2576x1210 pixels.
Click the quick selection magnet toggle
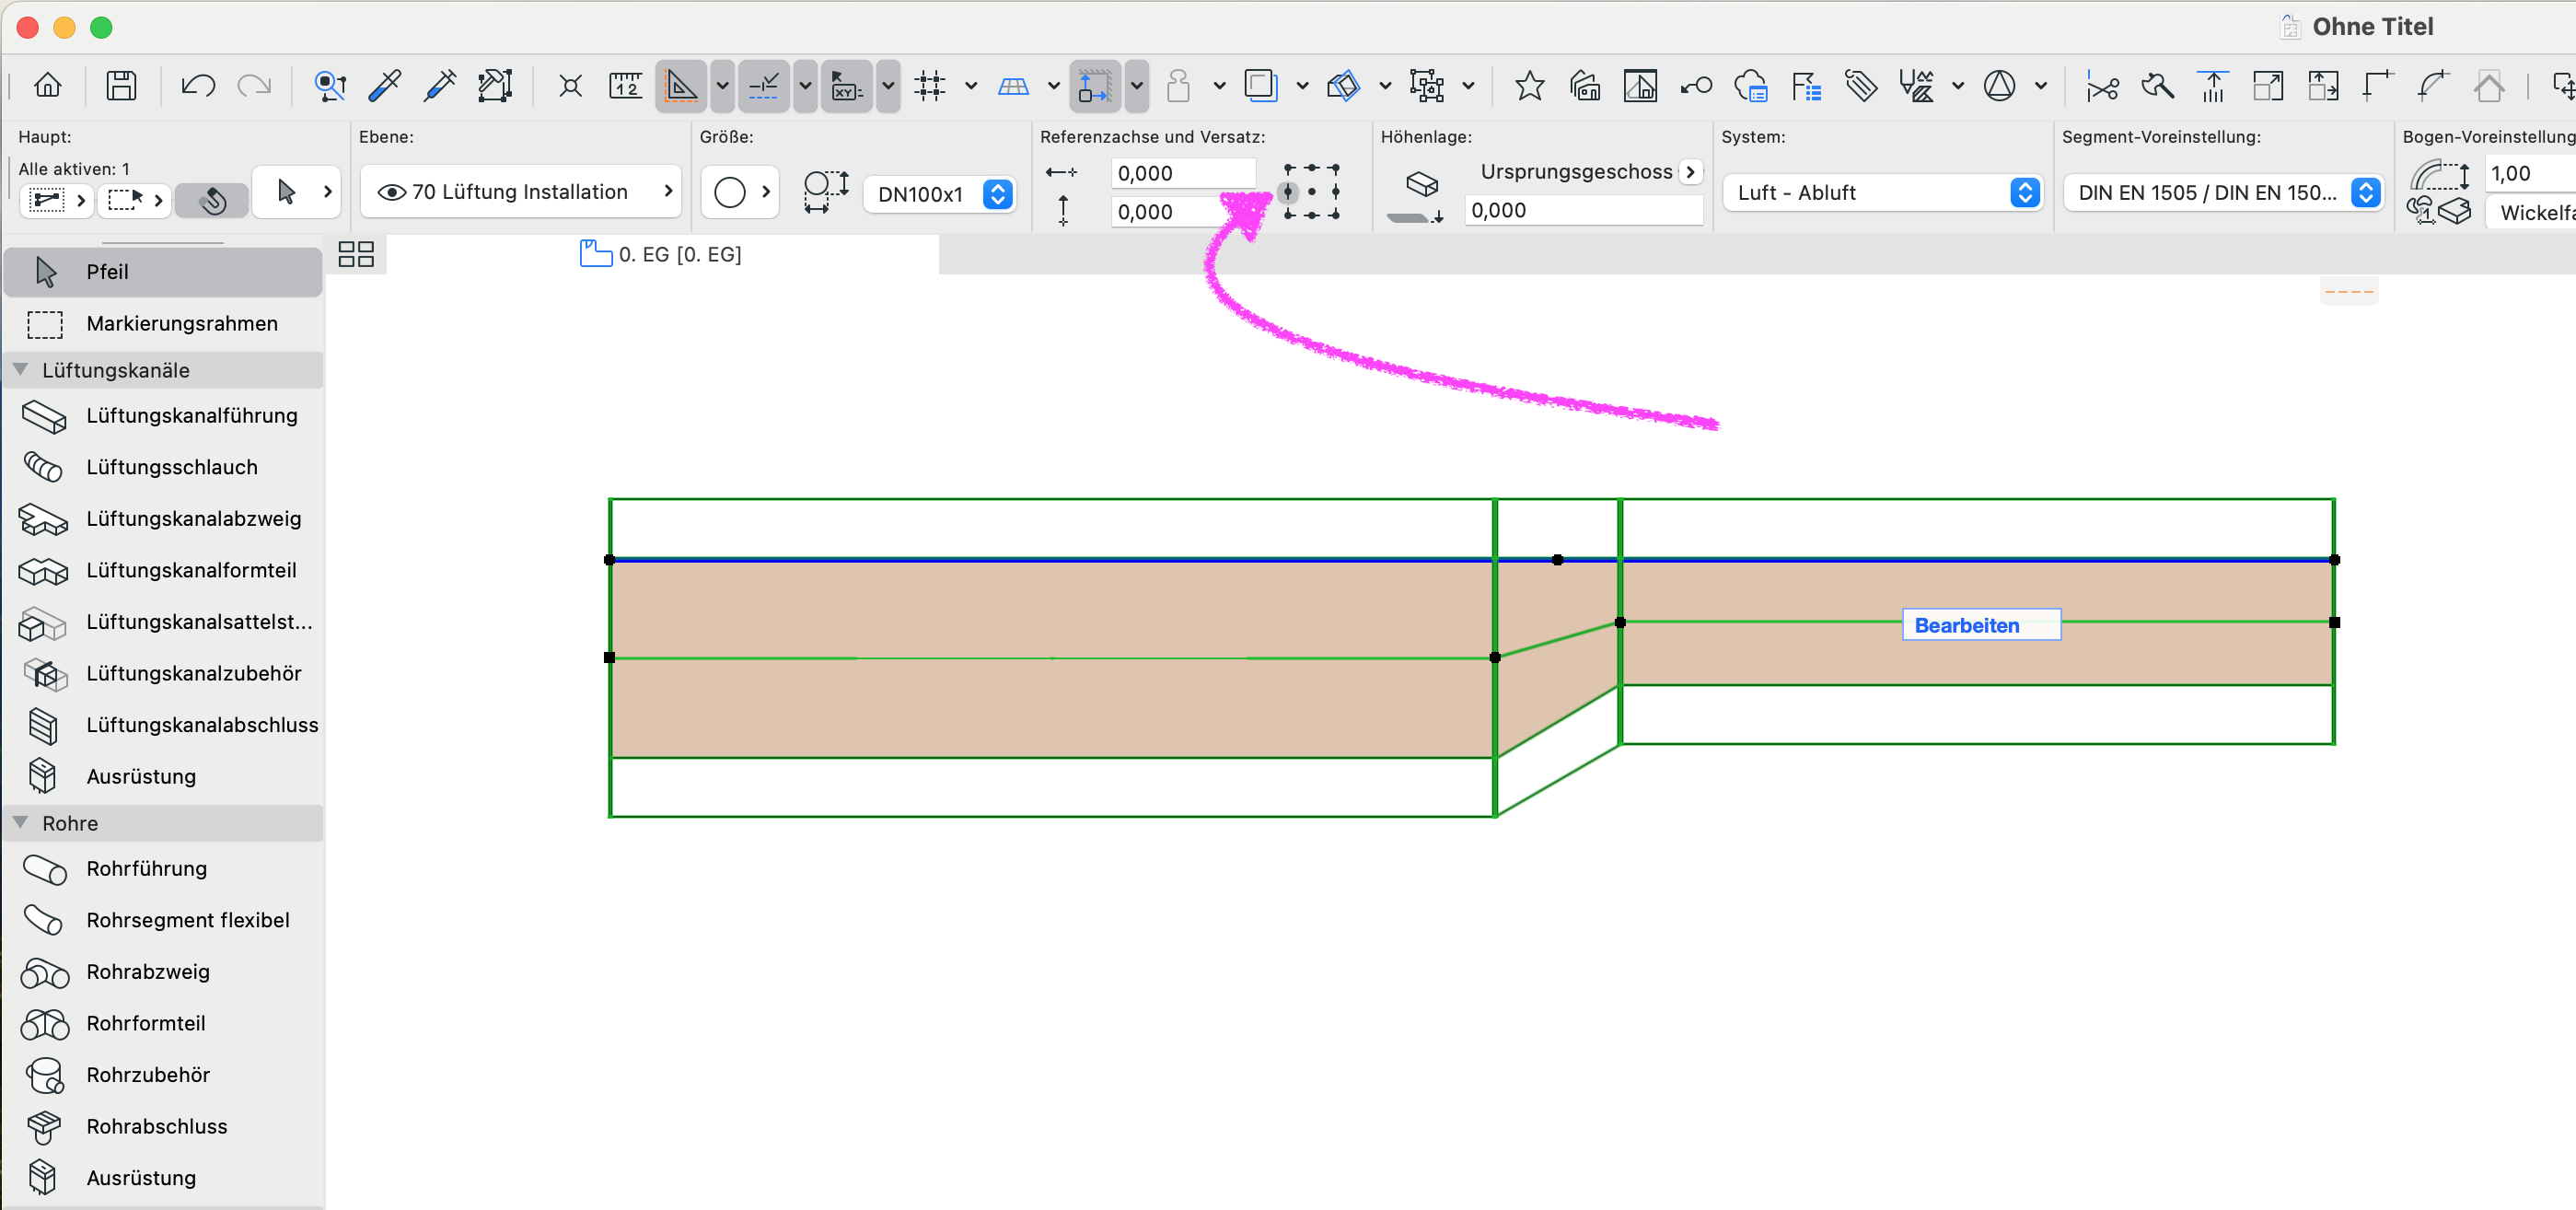point(212,201)
